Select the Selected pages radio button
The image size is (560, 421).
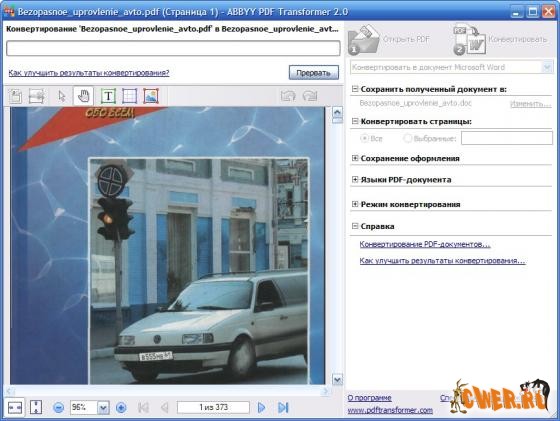point(408,138)
